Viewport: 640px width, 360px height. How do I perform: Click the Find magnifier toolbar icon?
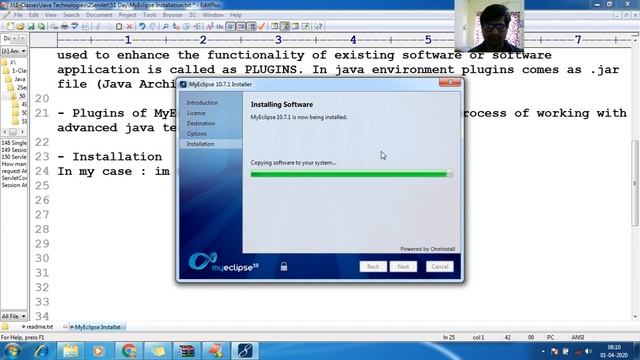tap(165, 27)
